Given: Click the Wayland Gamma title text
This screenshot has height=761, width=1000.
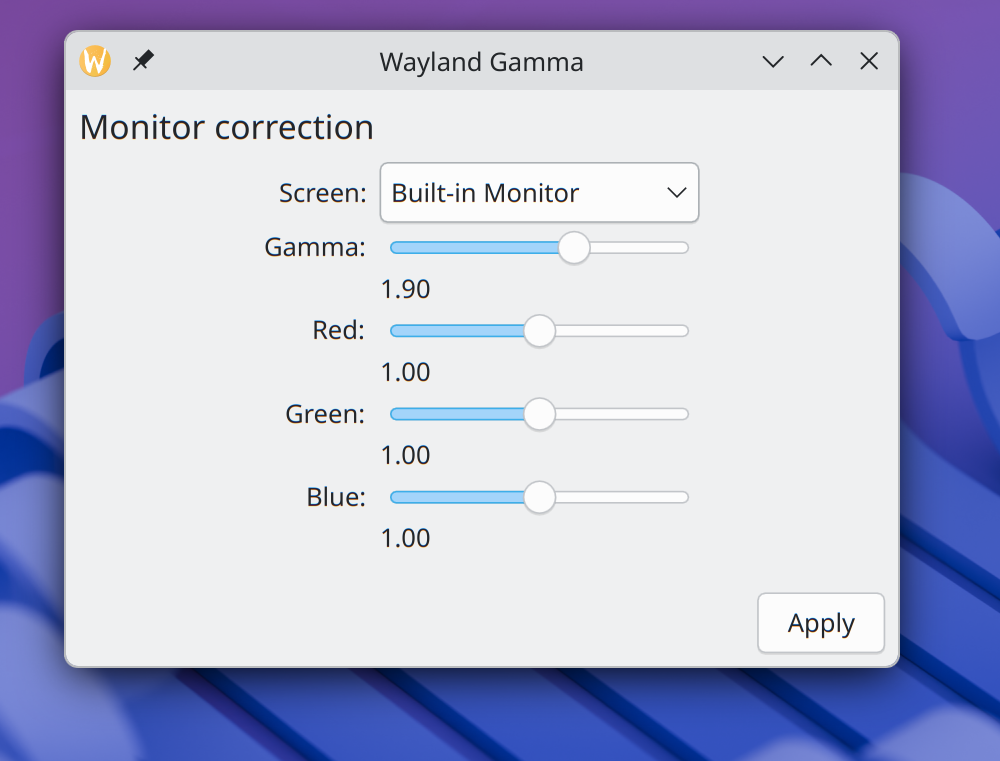Looking at the screenshot, I should tap(482, 62).
